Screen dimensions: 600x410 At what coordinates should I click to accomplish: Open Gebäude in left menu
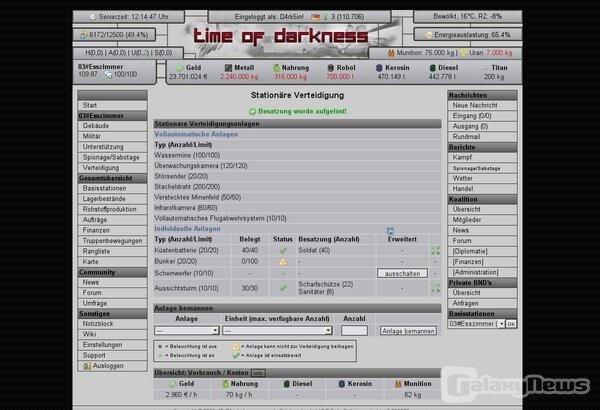[112, 126]
